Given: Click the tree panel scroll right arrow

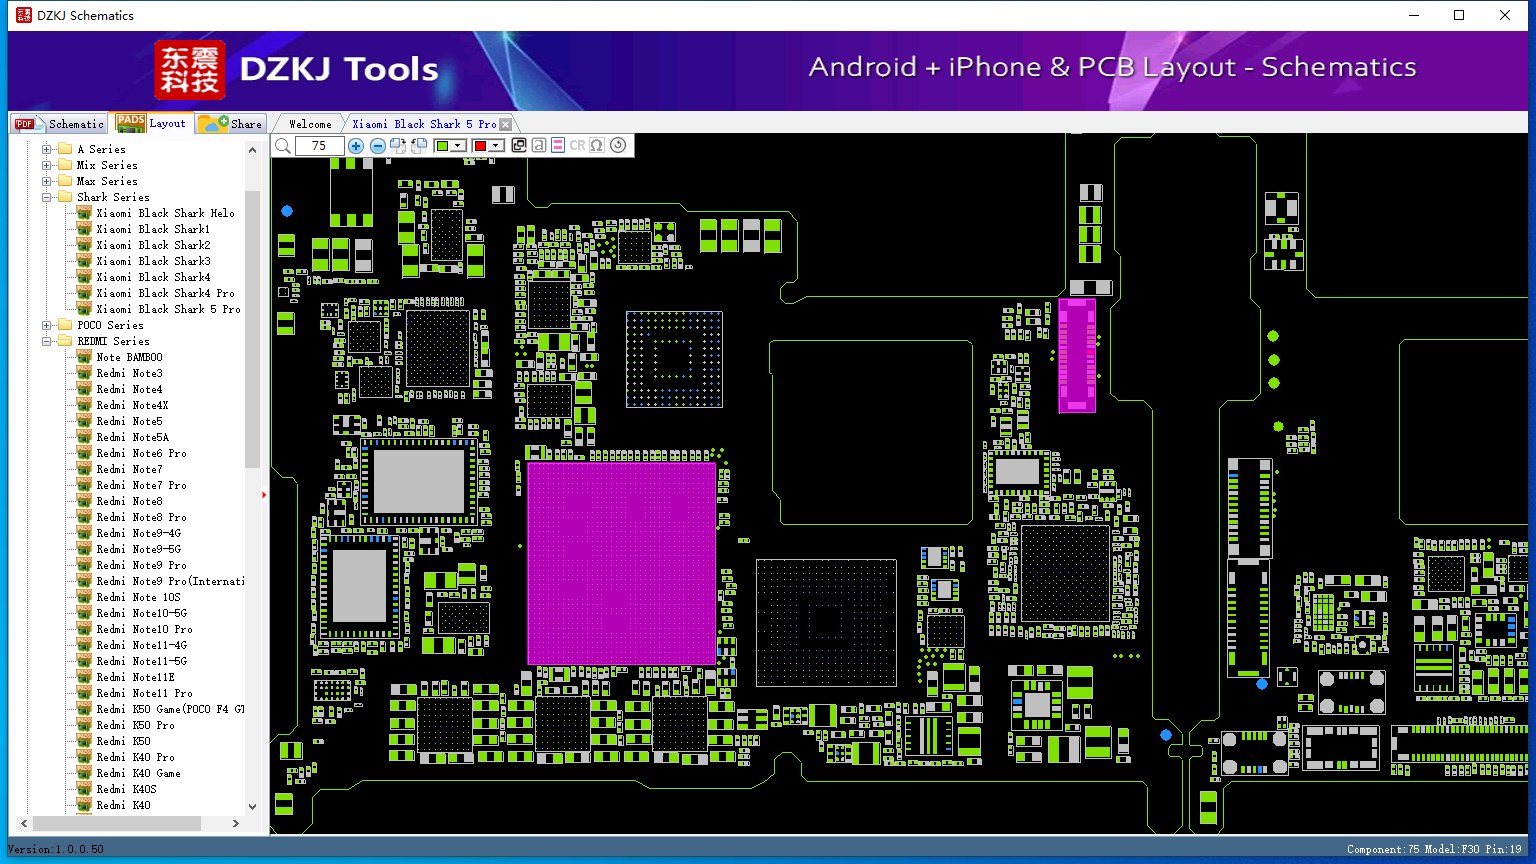Looking at the screenshot, I should click(x=236, y=824).
